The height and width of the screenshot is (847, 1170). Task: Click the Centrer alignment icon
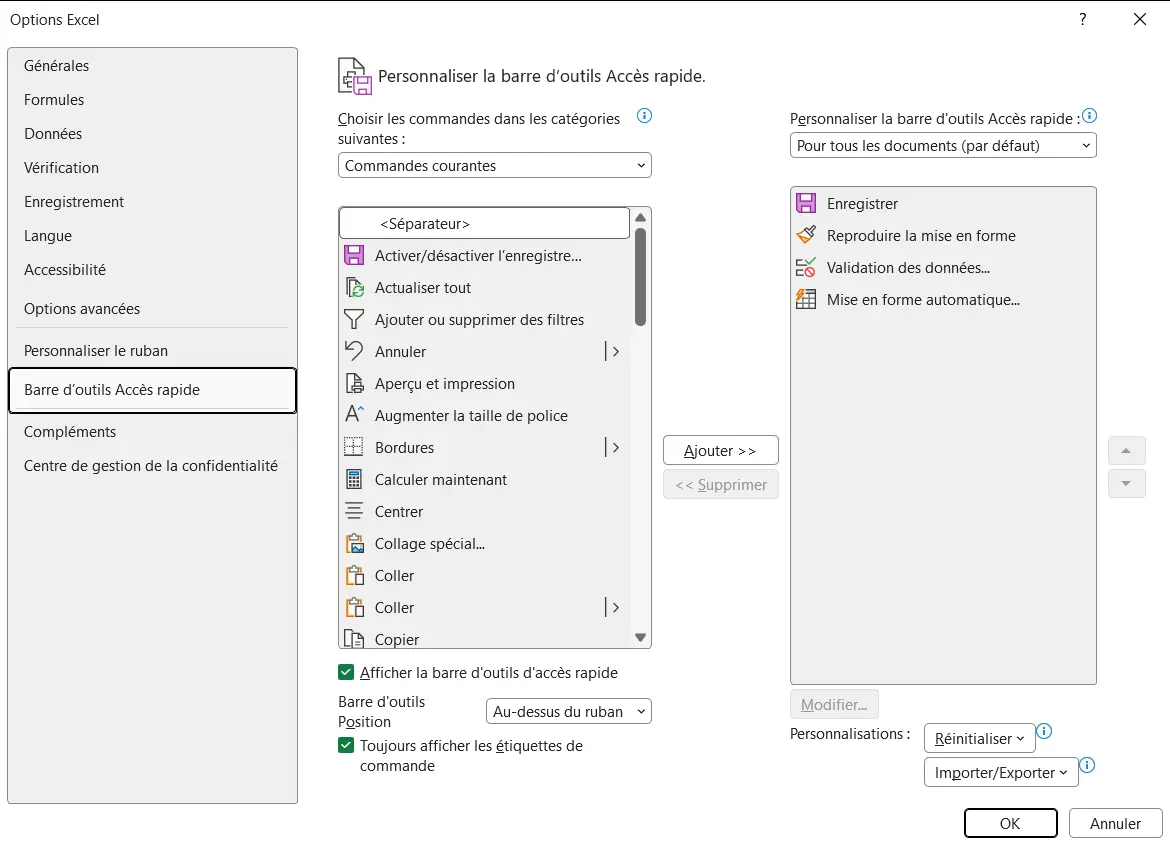click(x=354, y=511)
